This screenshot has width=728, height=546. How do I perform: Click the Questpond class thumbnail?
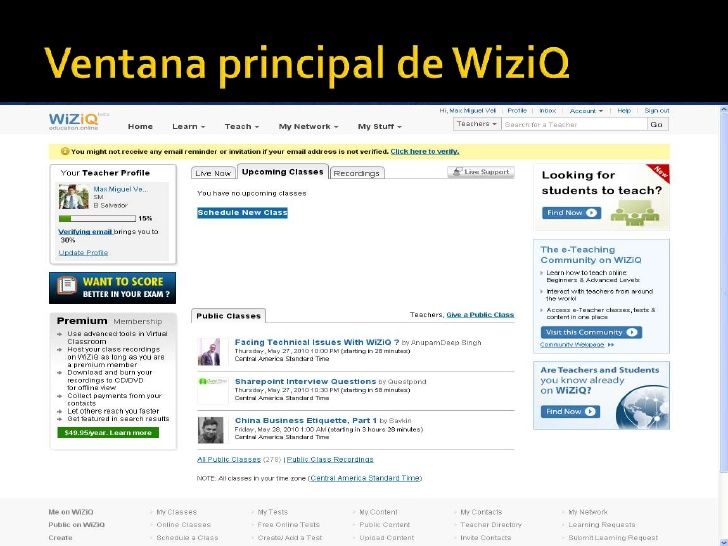point(212,389)
